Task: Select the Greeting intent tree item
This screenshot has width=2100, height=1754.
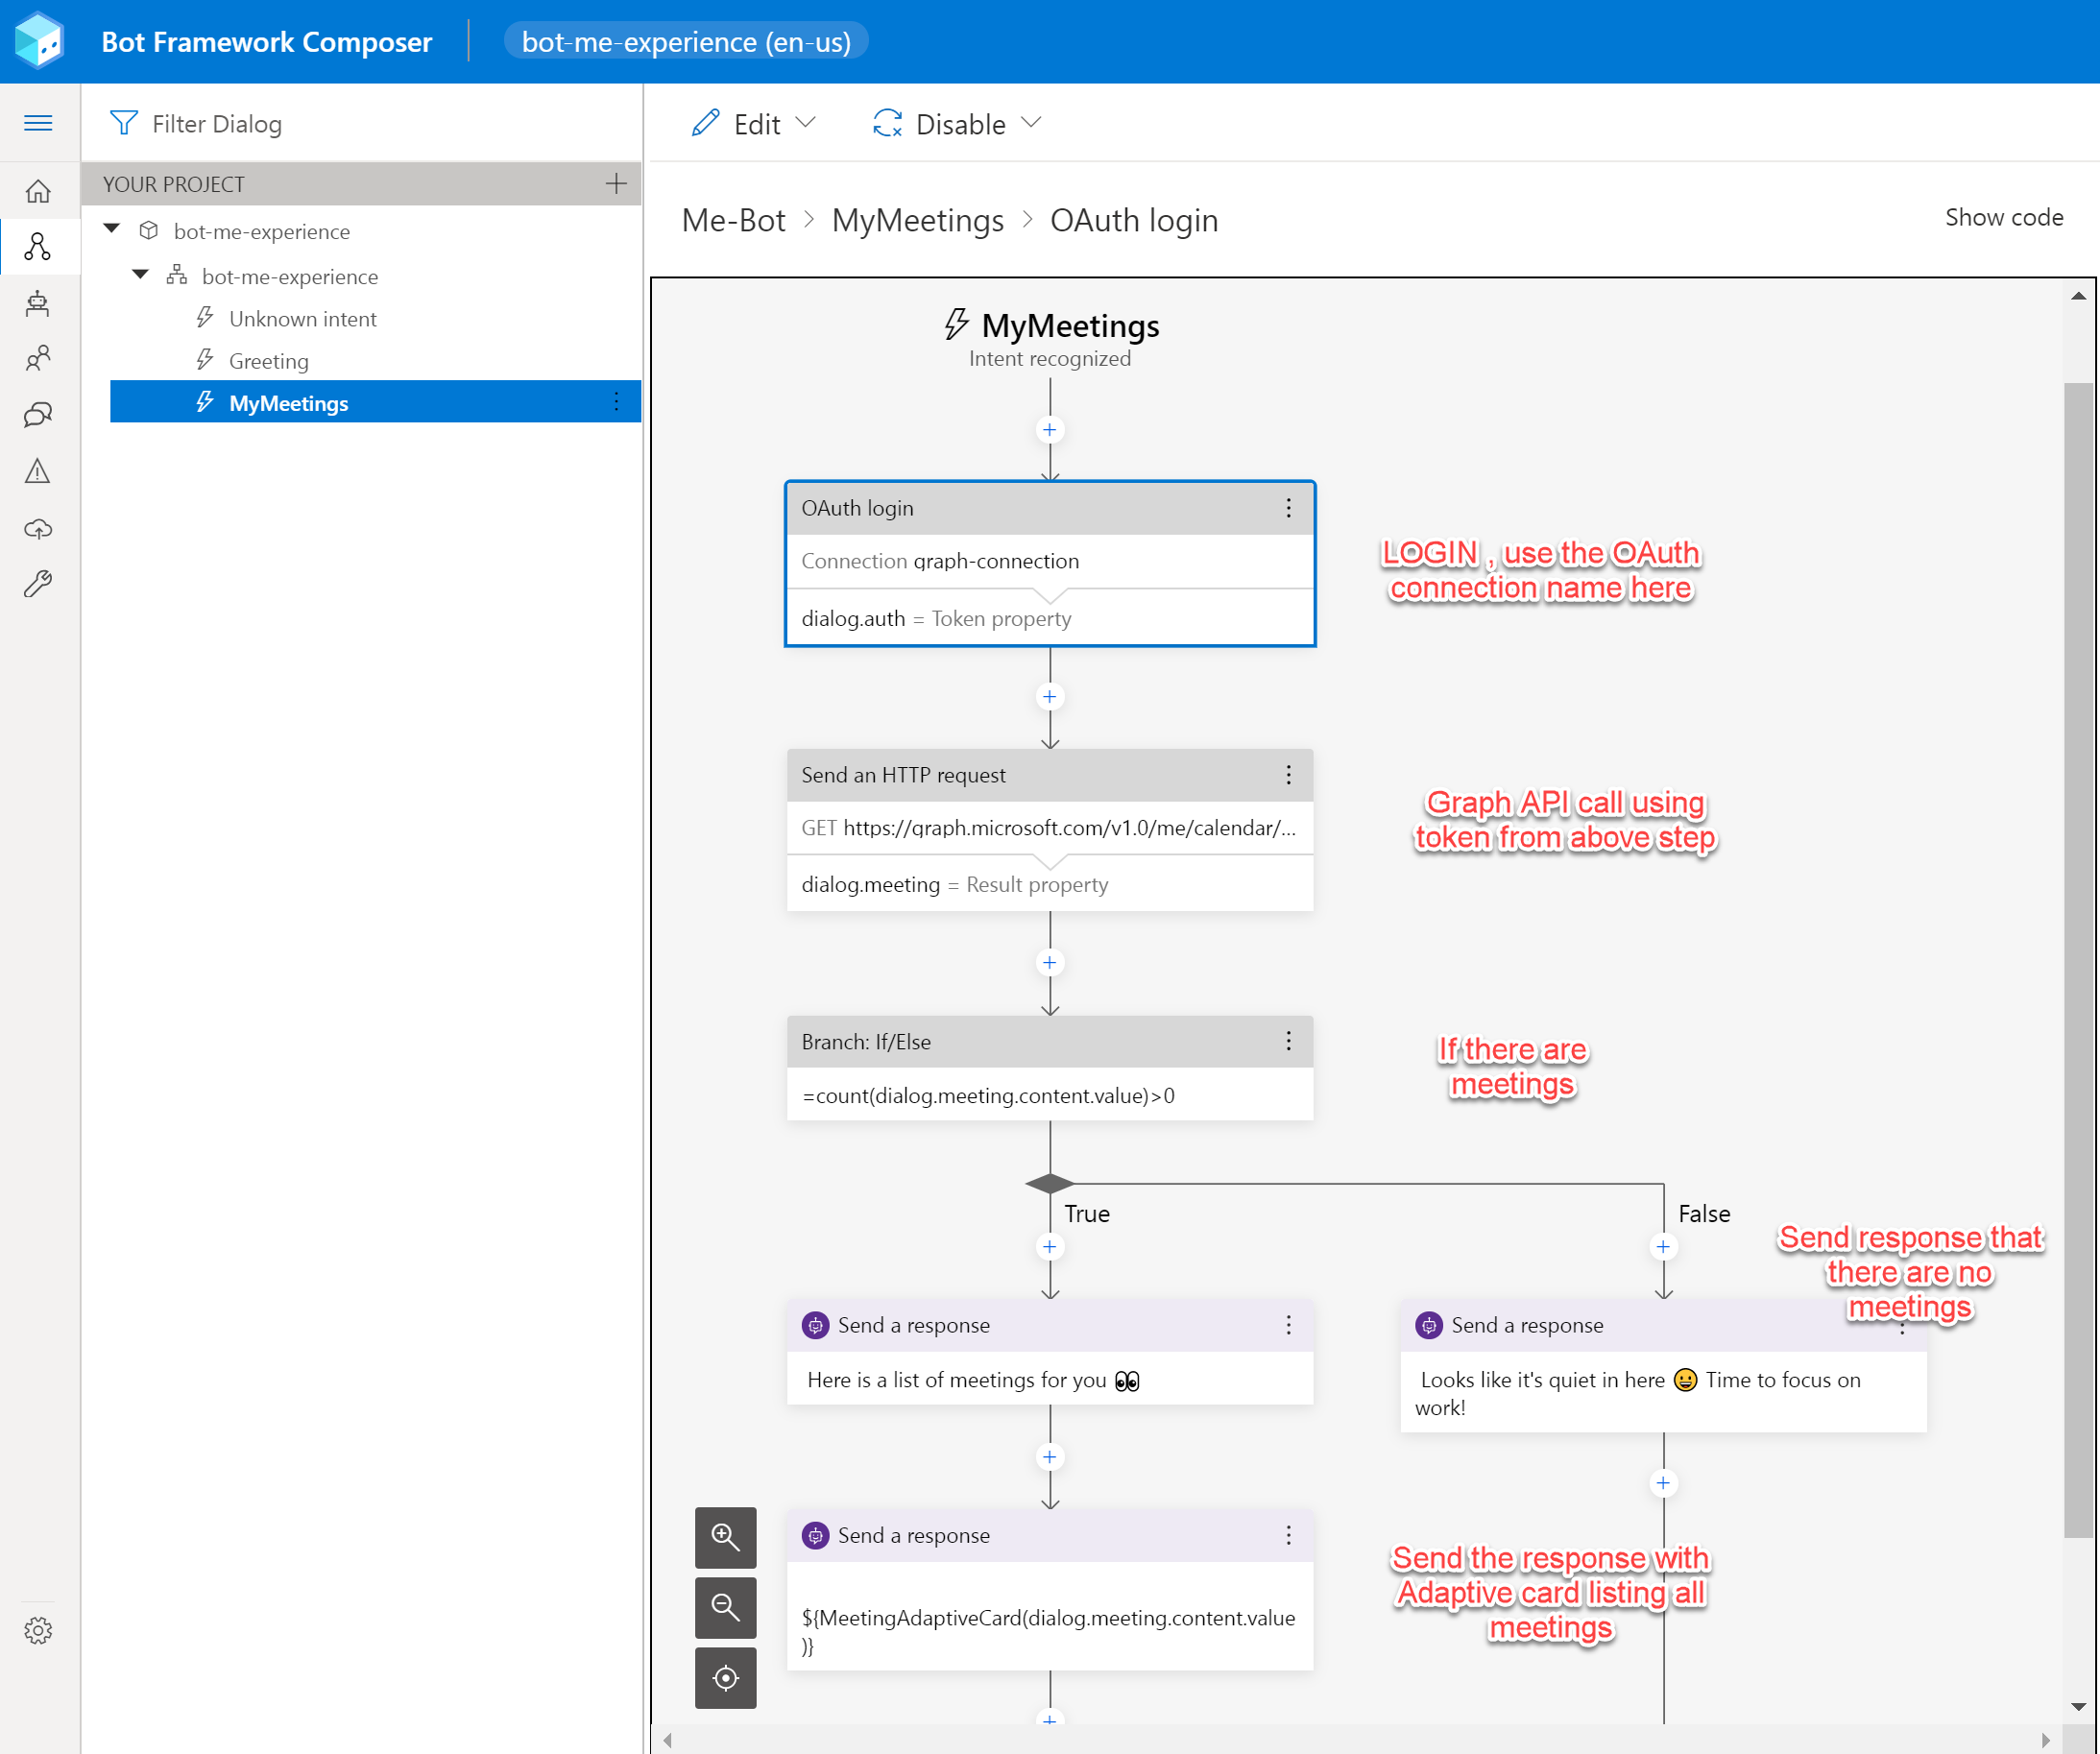Action: (271, 361)
